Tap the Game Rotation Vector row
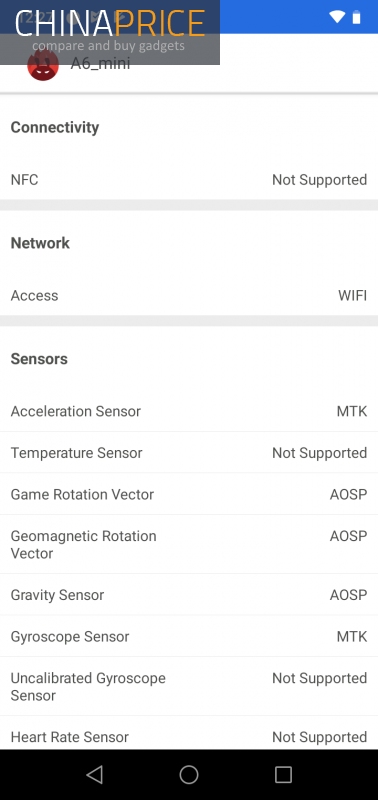Screen dimensions: 378x800 pyautogui.click(x=189, y=494)
